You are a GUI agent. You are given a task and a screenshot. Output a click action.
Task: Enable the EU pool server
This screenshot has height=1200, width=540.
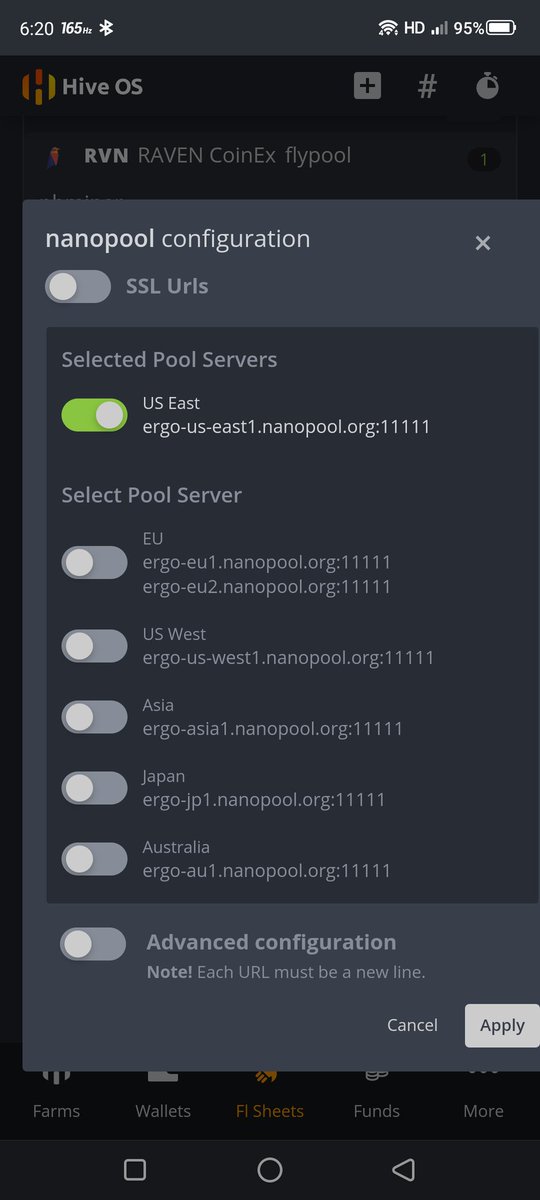pos(94,562)
